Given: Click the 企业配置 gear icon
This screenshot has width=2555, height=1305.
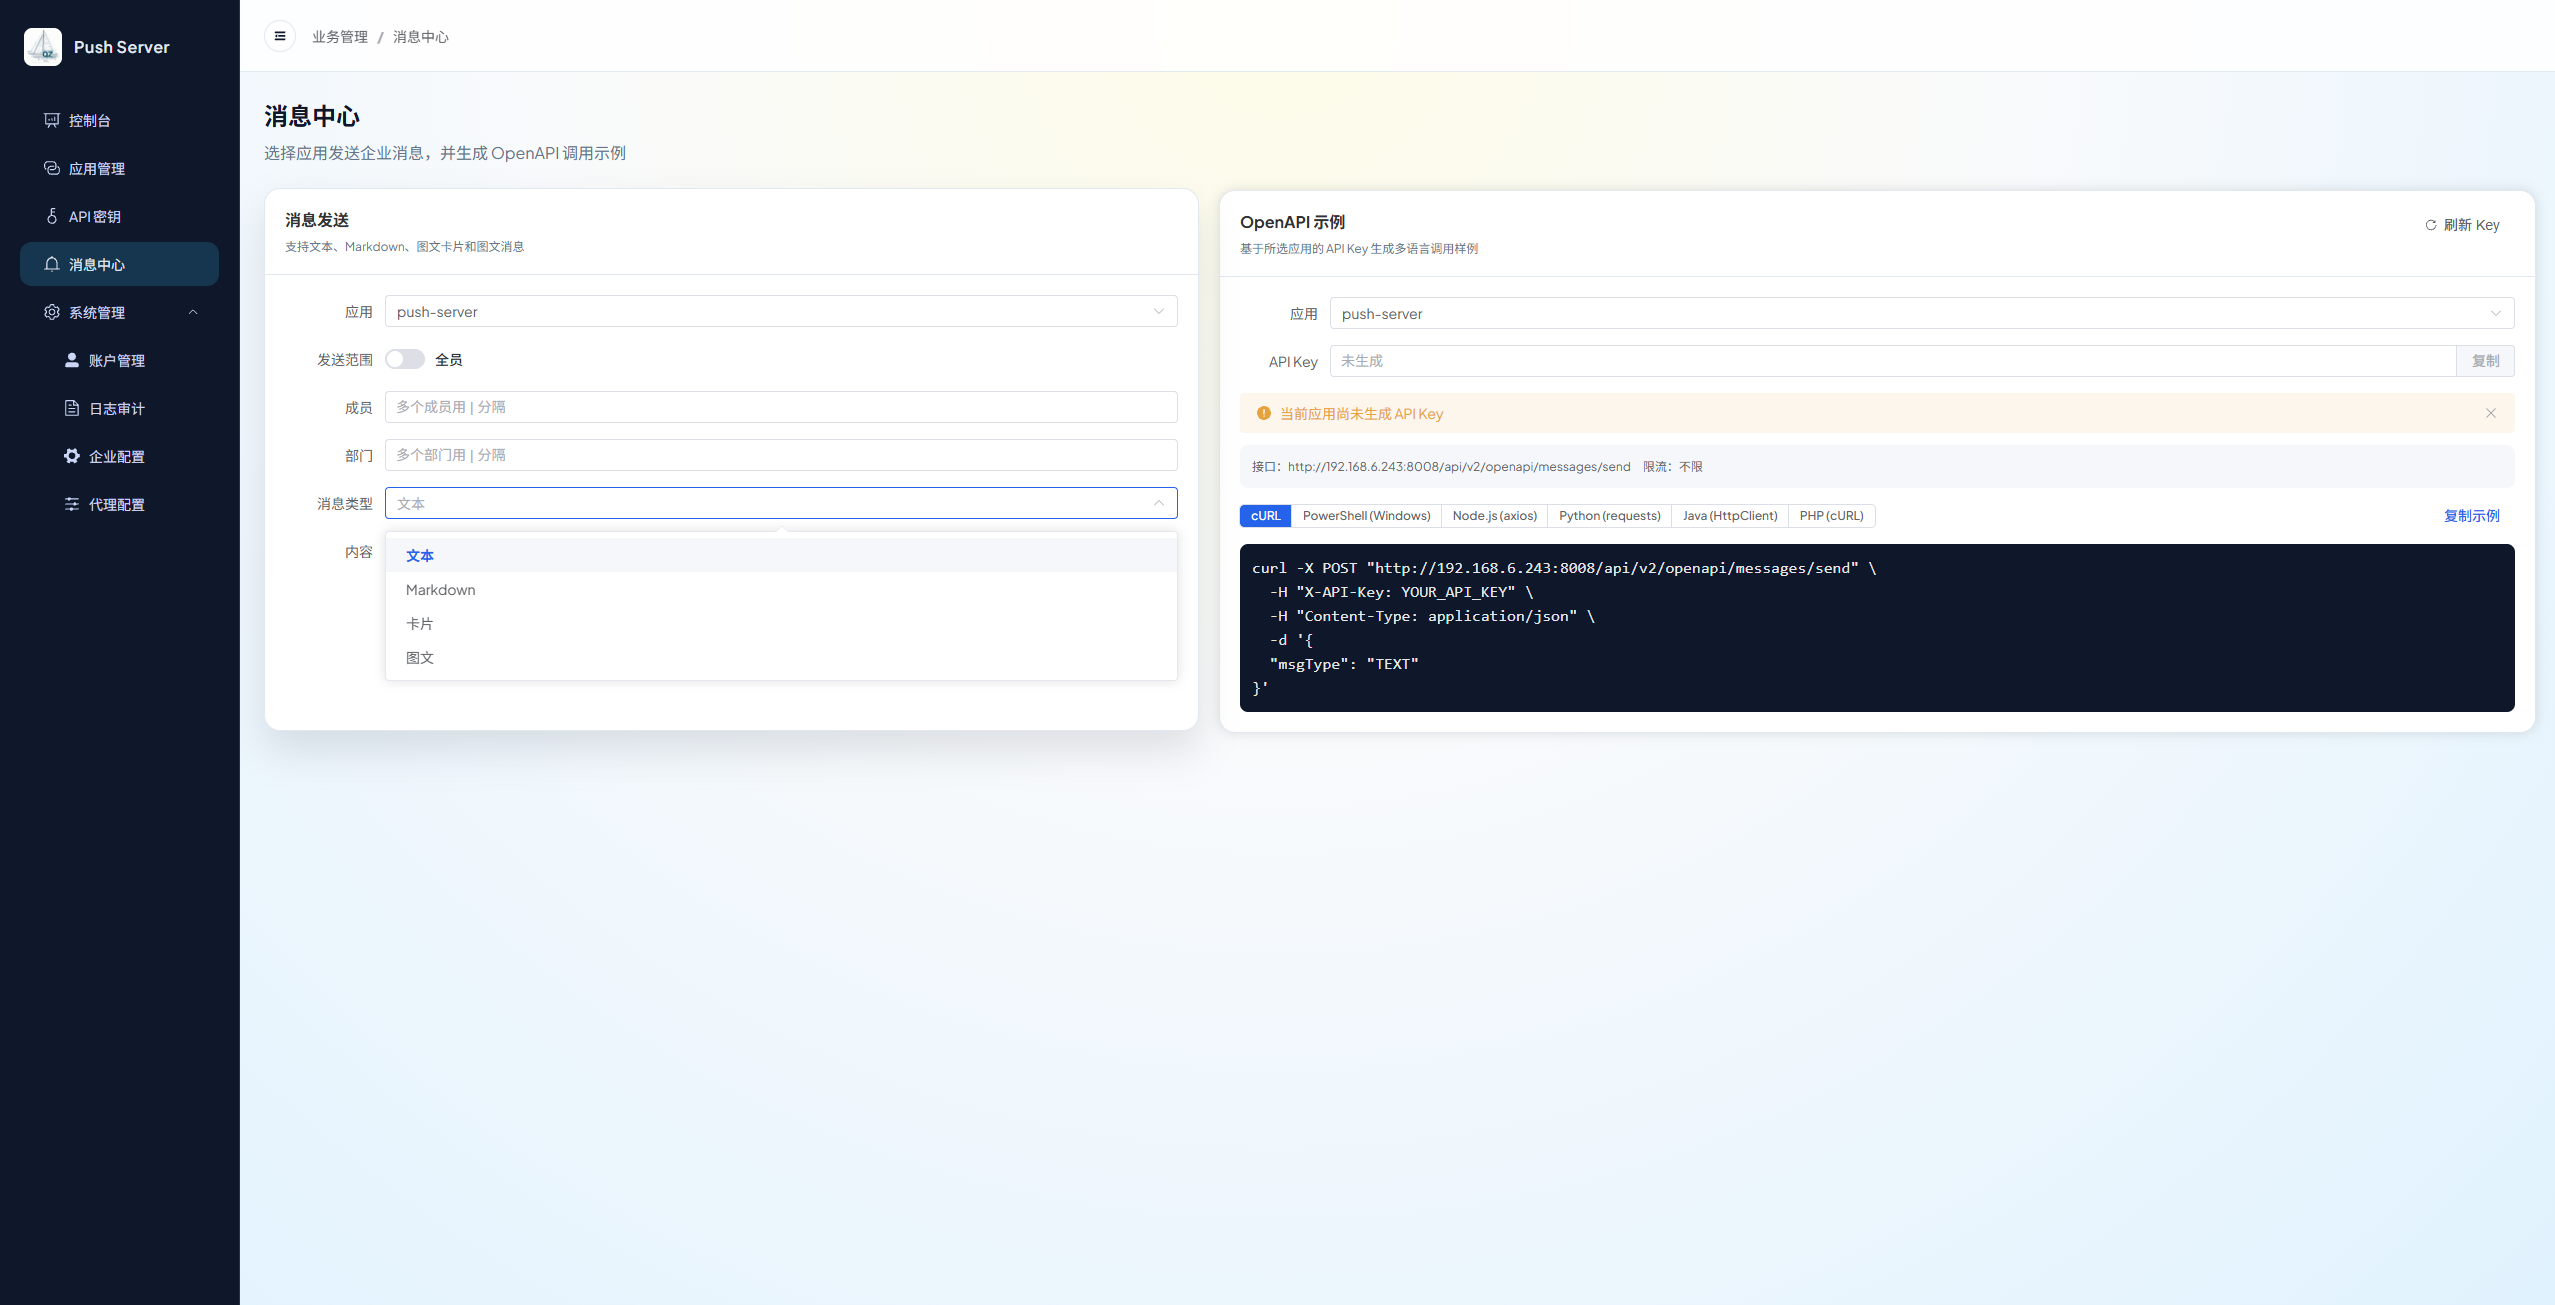Looking at the screenshot, I should click(72, 456).
